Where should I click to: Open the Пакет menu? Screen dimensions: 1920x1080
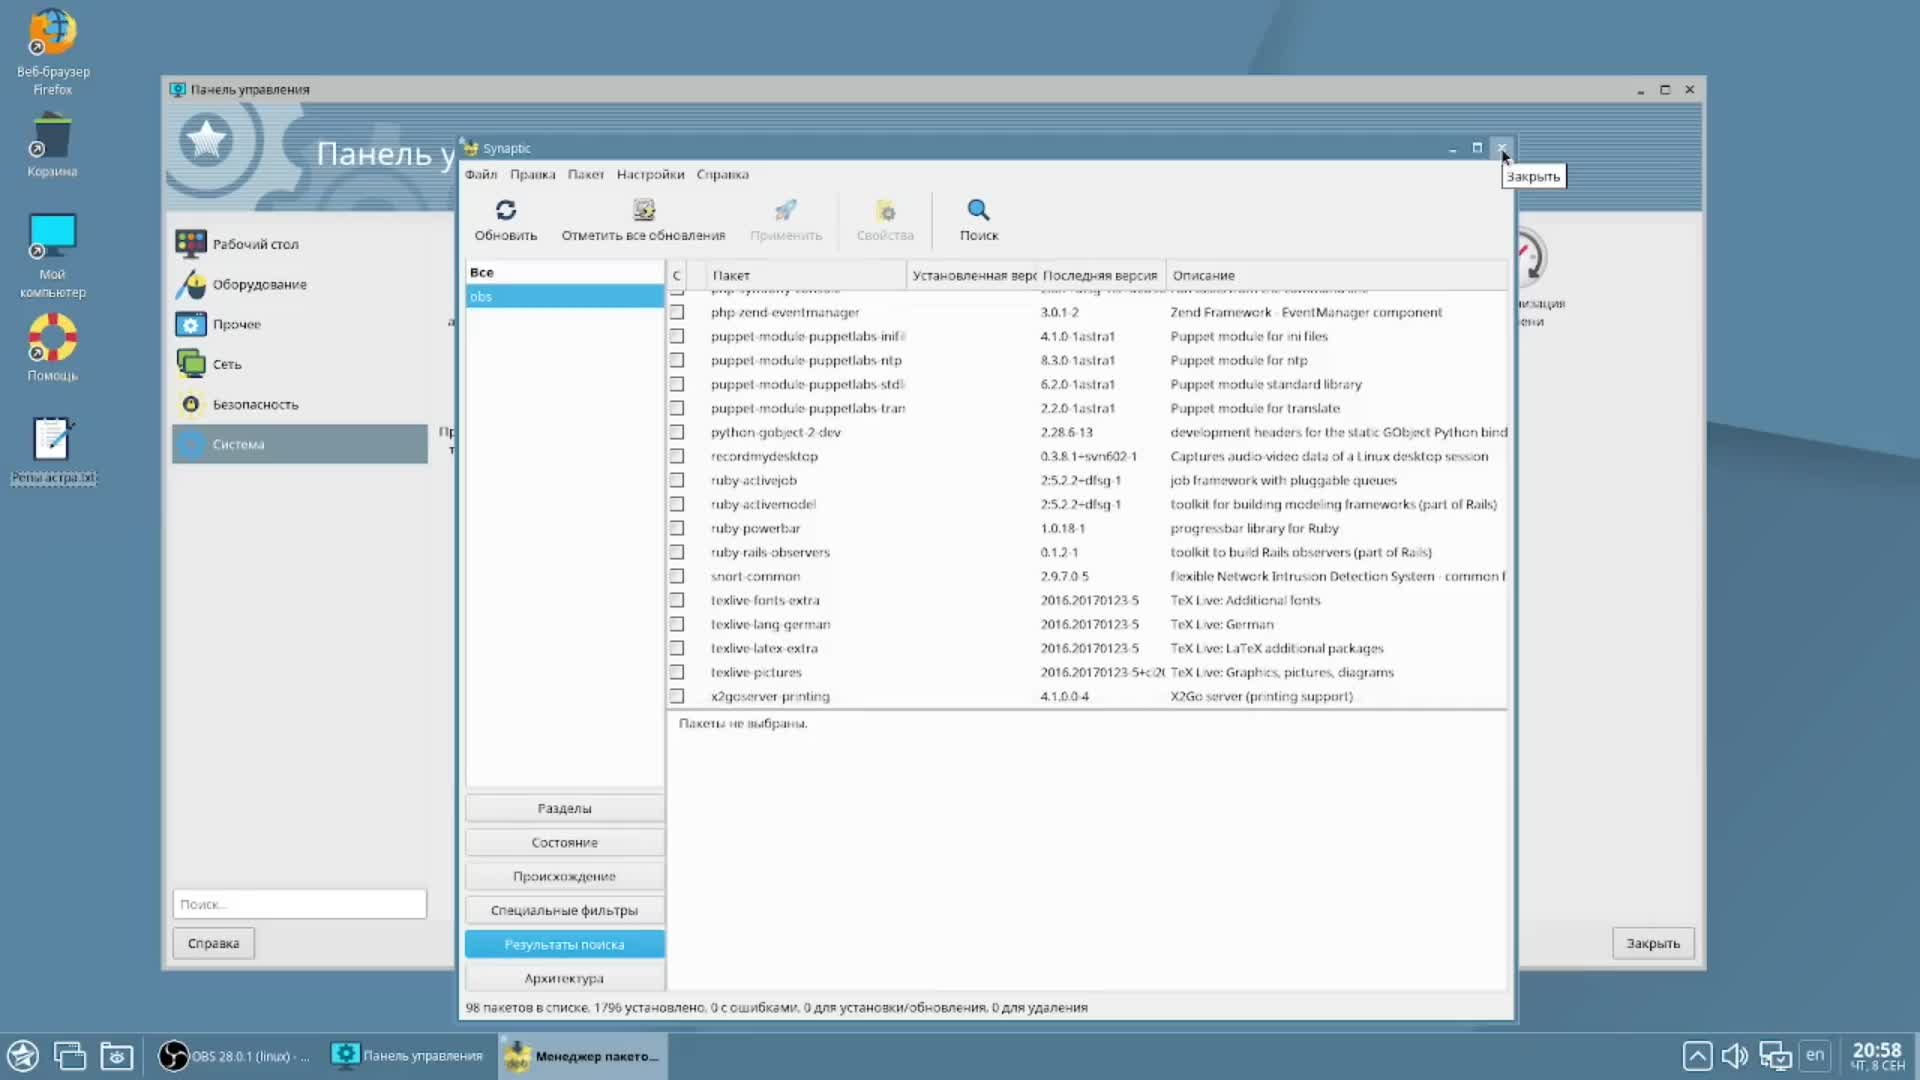(x=585, y=174)
